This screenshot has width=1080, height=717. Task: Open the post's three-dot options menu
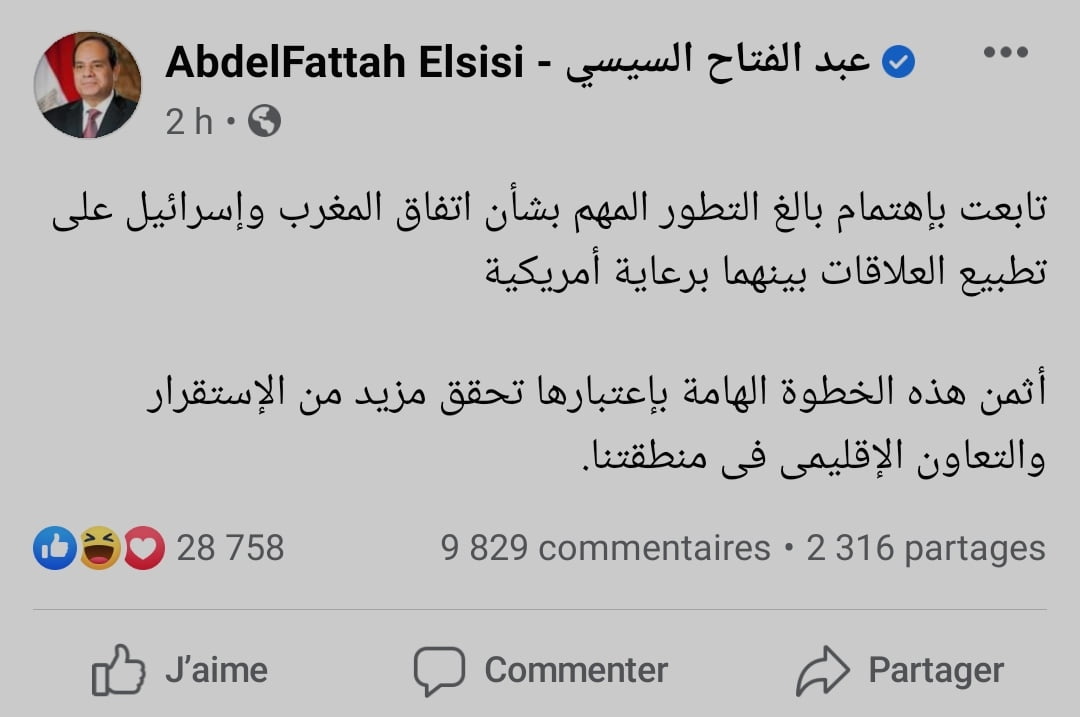click(1006, 54)
